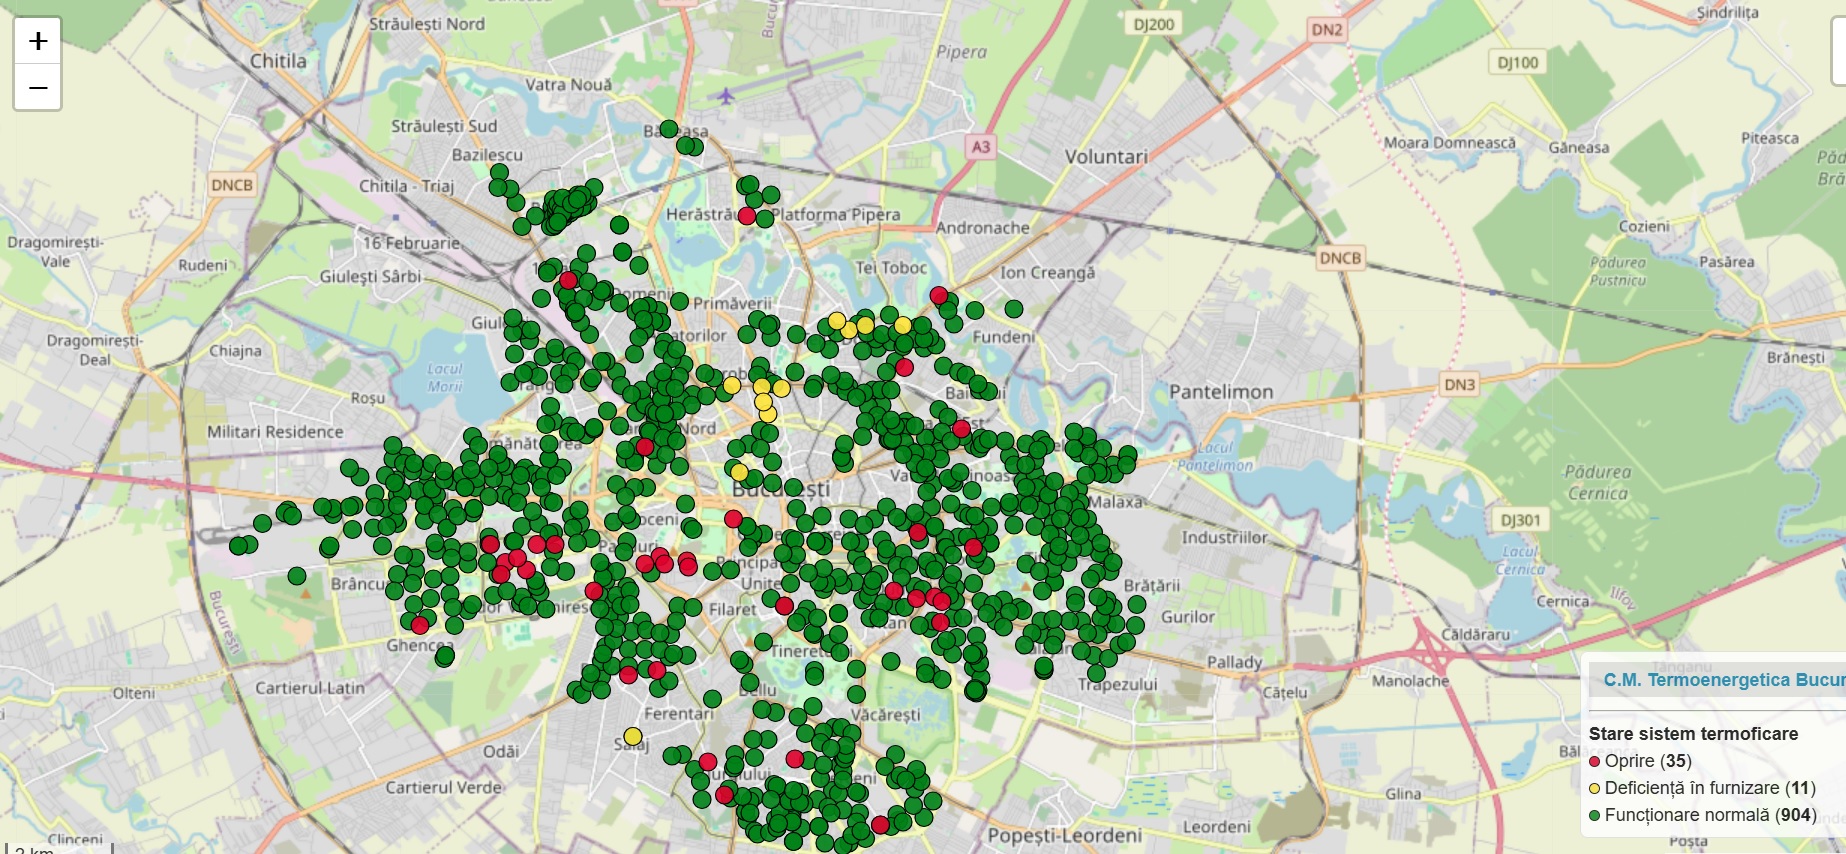Screen dimensions: 1846x854
Task: Click the Pantelimon map label
Action: (x=1221, y=392)
